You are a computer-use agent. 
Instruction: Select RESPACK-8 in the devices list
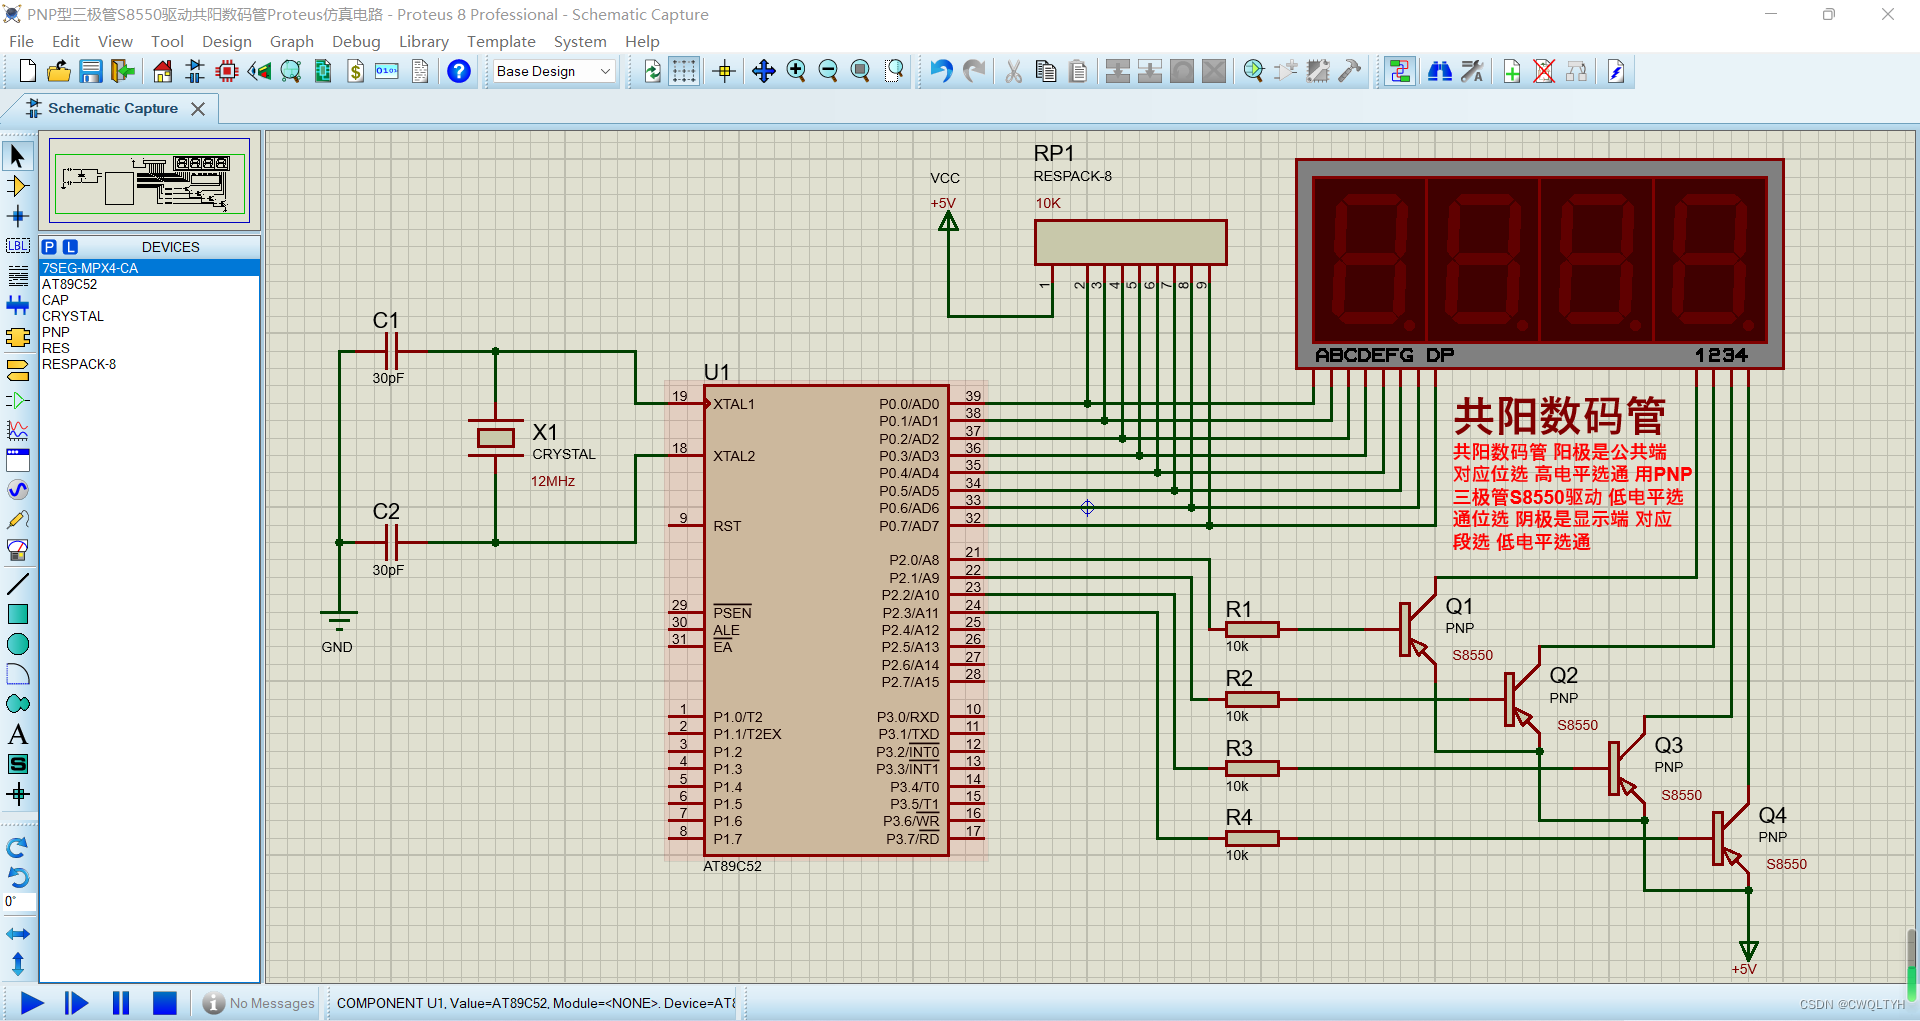coord(149,364)
